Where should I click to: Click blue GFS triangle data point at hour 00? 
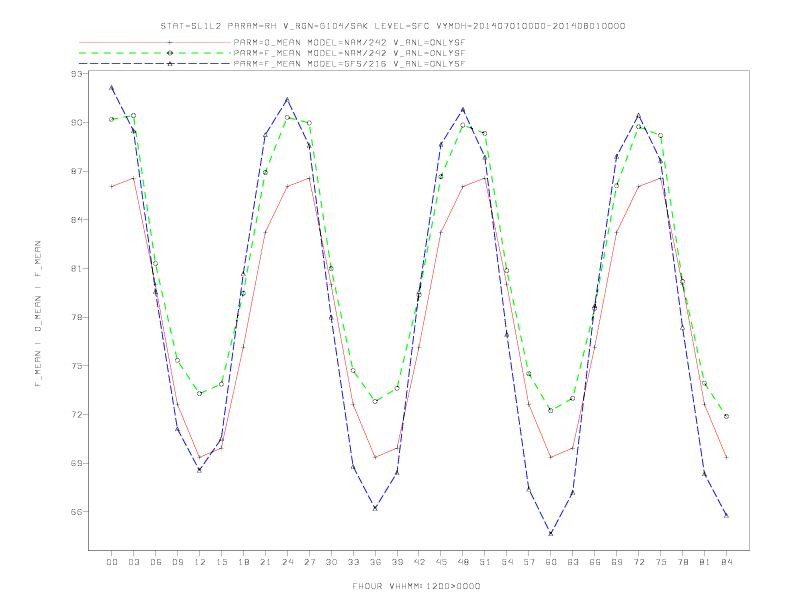[112, 87]
